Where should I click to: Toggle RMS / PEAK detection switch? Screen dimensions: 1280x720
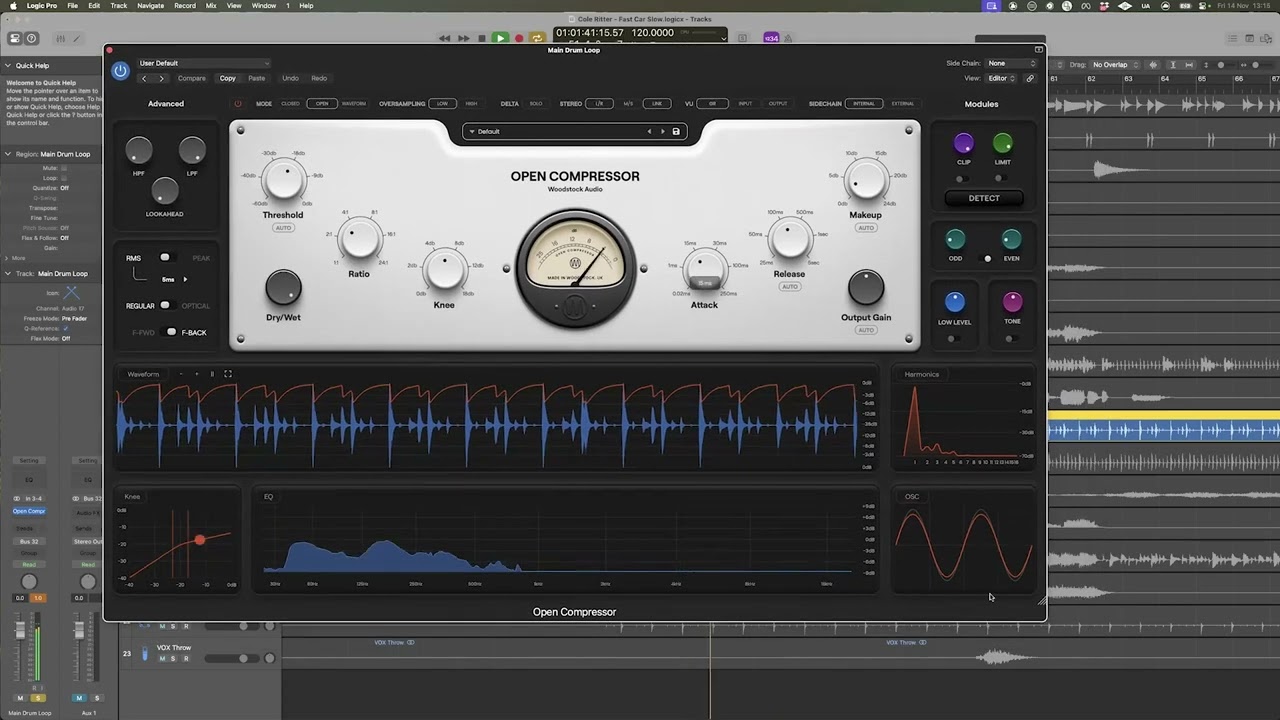pyautogui.click(x=167, y=258)
